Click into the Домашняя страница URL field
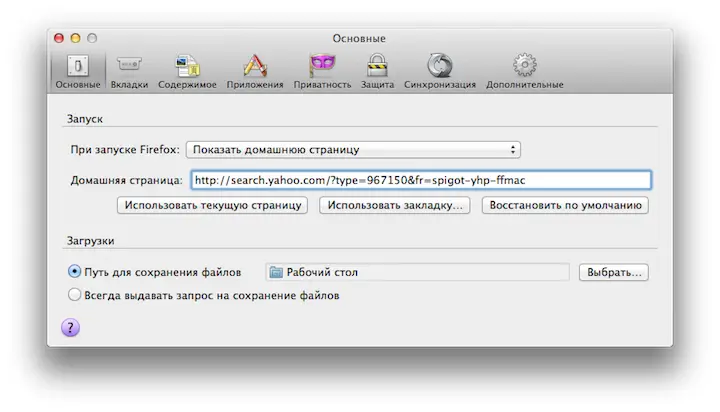The height and width of the screenshot is (412, 720). [420, 180]
